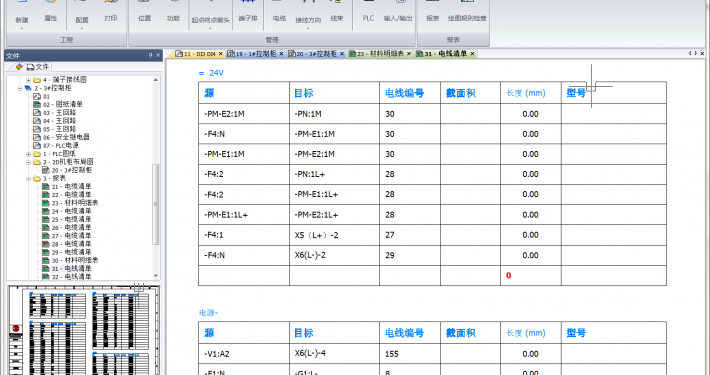Screen dimensions: 710x375
Task: Click the 07 - PLC电源 page icon
Action: pyautogui.click(x=37, y=145)
